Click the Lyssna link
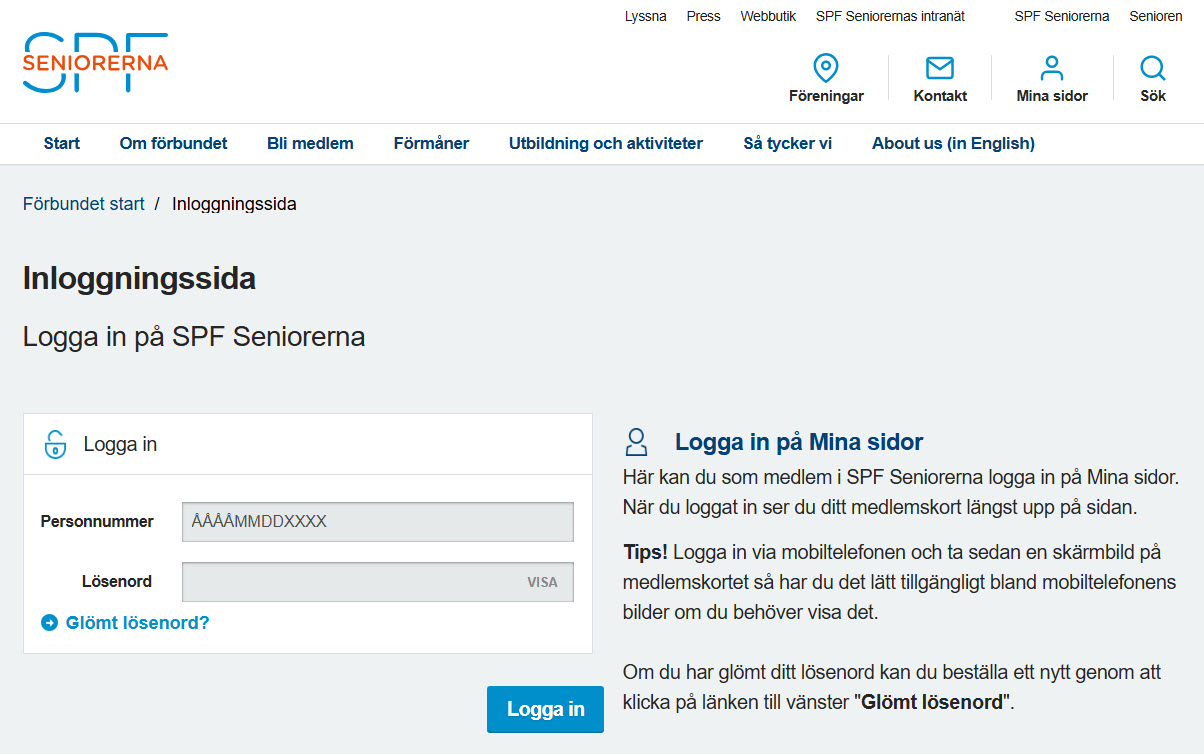 point(645,16)
